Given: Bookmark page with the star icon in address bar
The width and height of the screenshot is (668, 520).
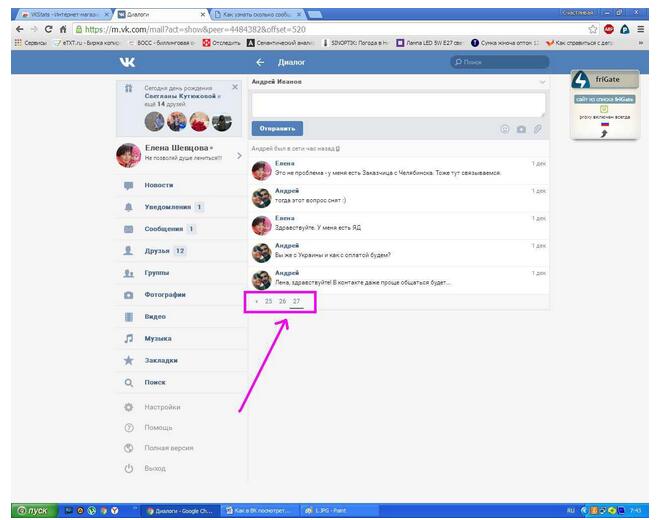Looking at the screenshot, I should [593, 30].
